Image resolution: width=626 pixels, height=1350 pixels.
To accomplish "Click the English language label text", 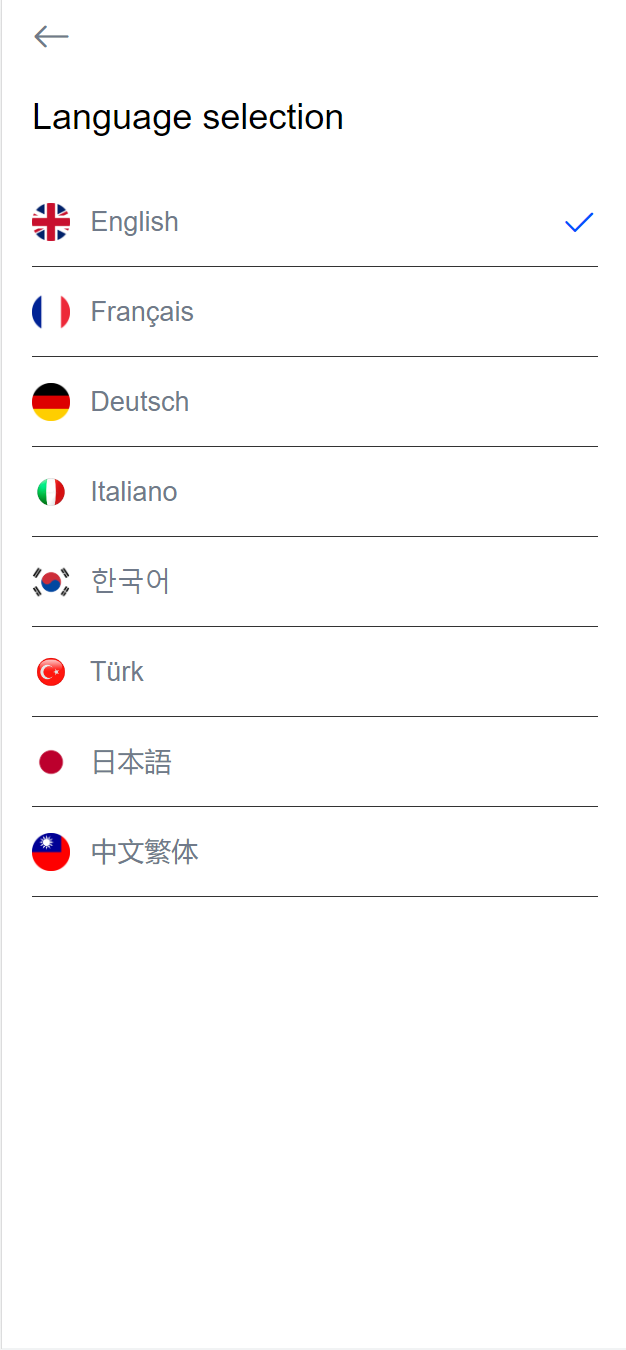I will click(x=134, y=222).
